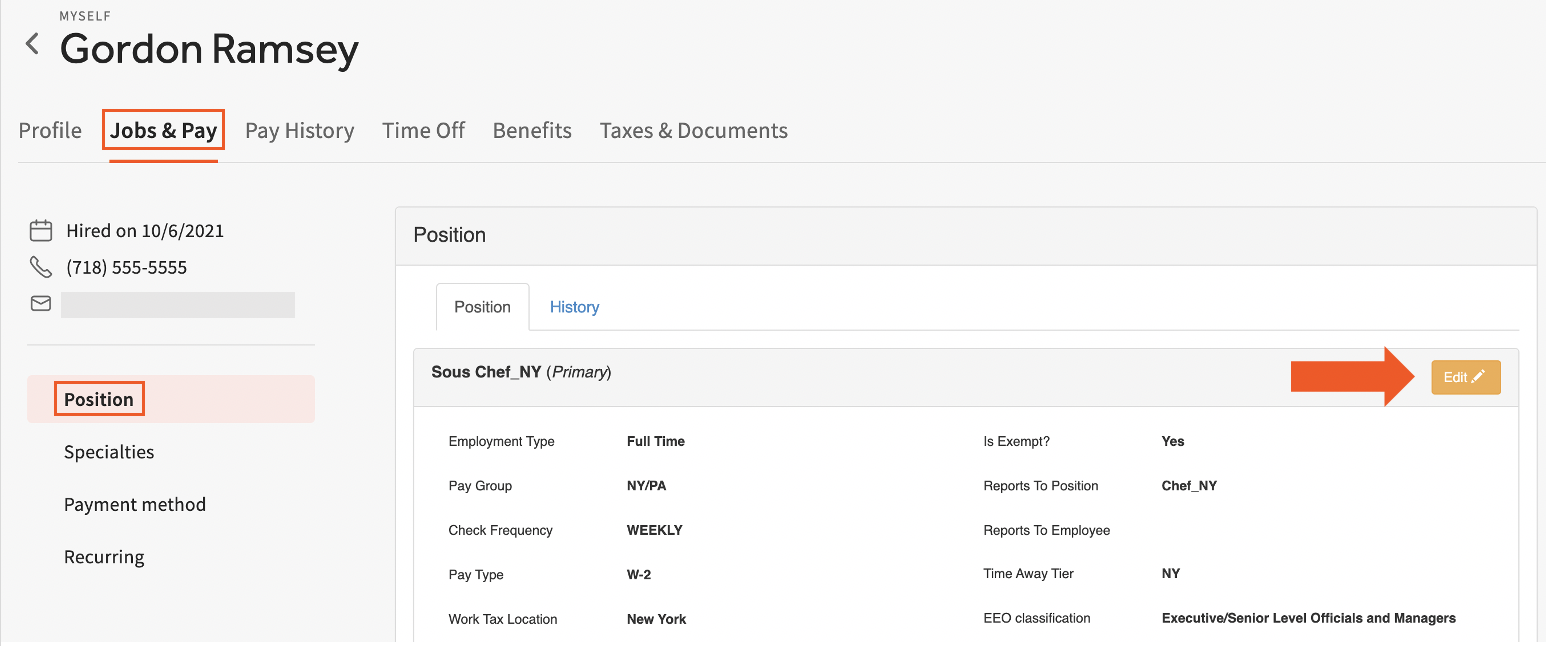The width and height of the screenshot is (1546, 646).
Task: Go to the Time Off tab
Action: 423,131
